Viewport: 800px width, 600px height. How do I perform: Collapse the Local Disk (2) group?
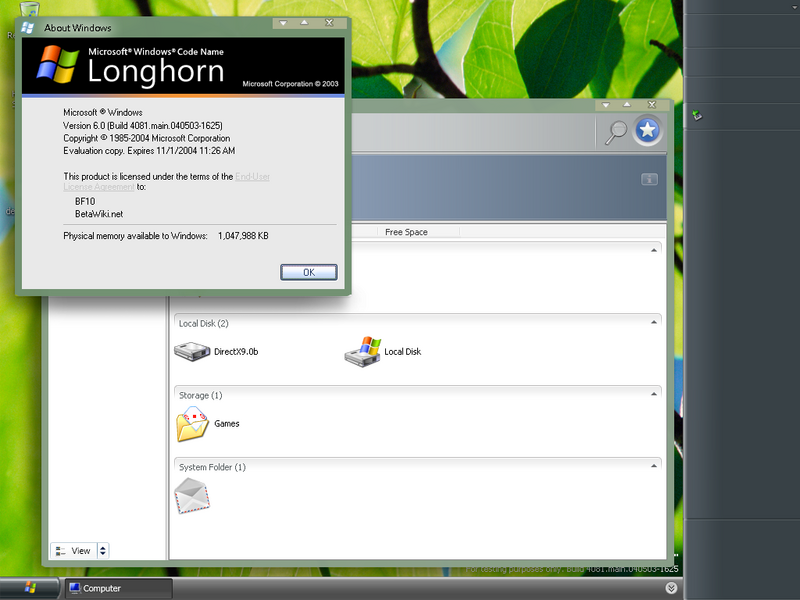coord(654,322)
